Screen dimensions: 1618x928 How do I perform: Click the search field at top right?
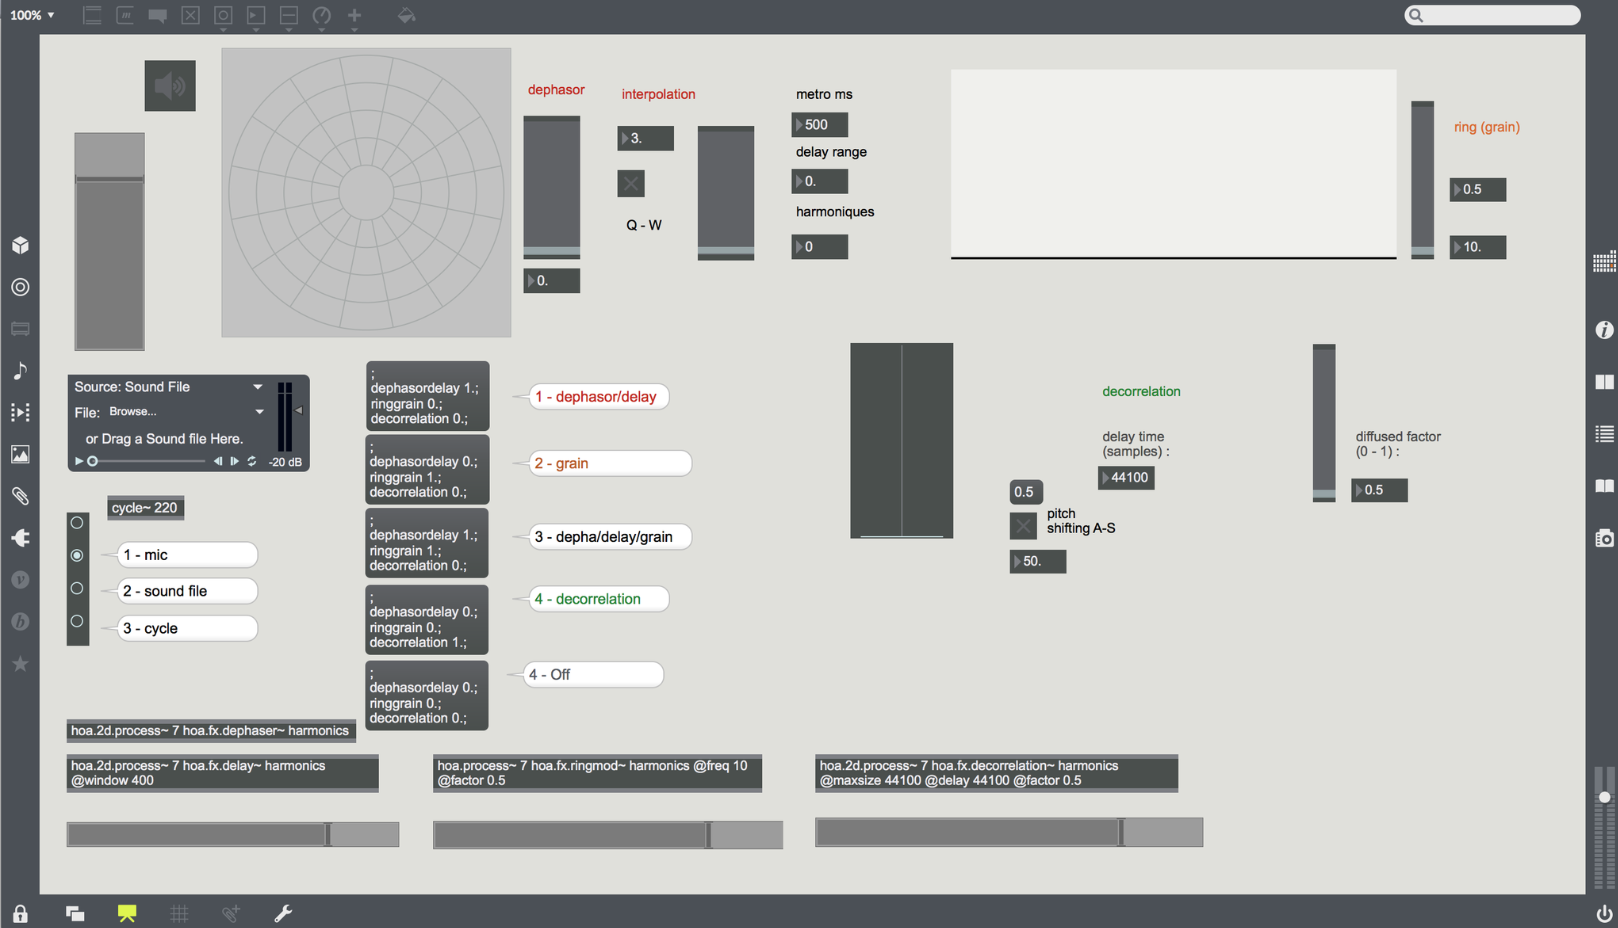pos(1496,15)
